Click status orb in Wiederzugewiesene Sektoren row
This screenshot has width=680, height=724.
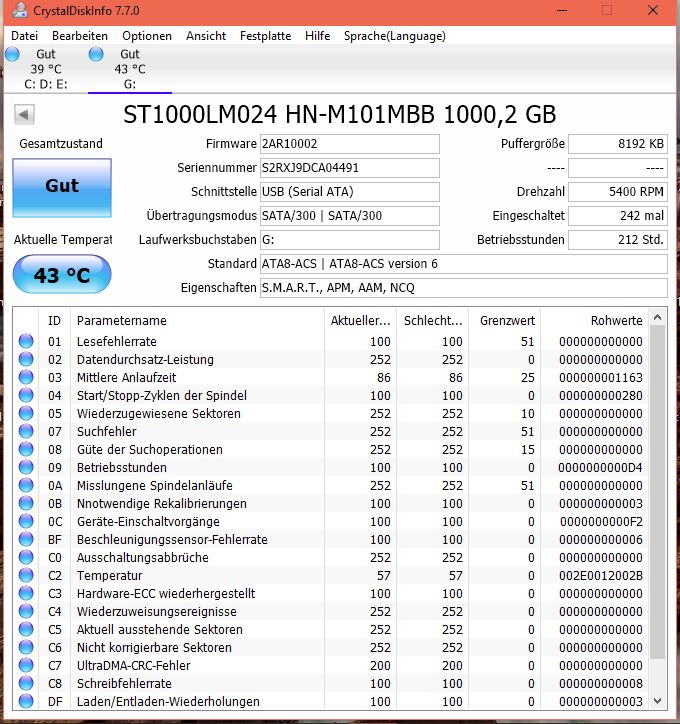[26, 413]
